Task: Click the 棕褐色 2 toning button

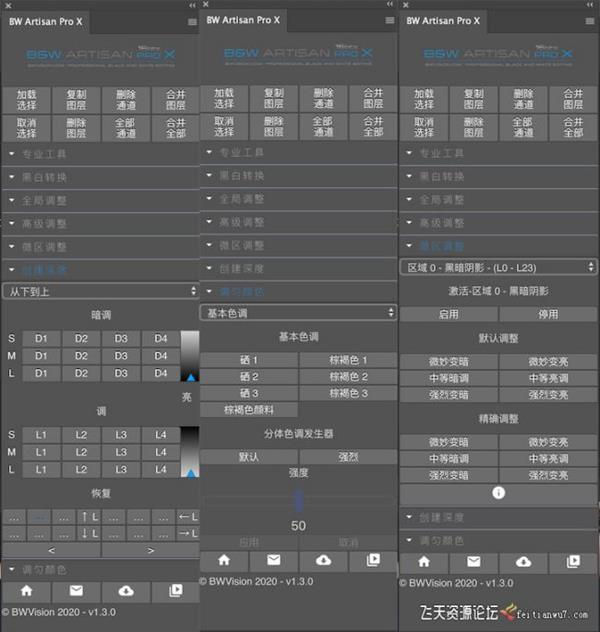Action: pos(348,376)
